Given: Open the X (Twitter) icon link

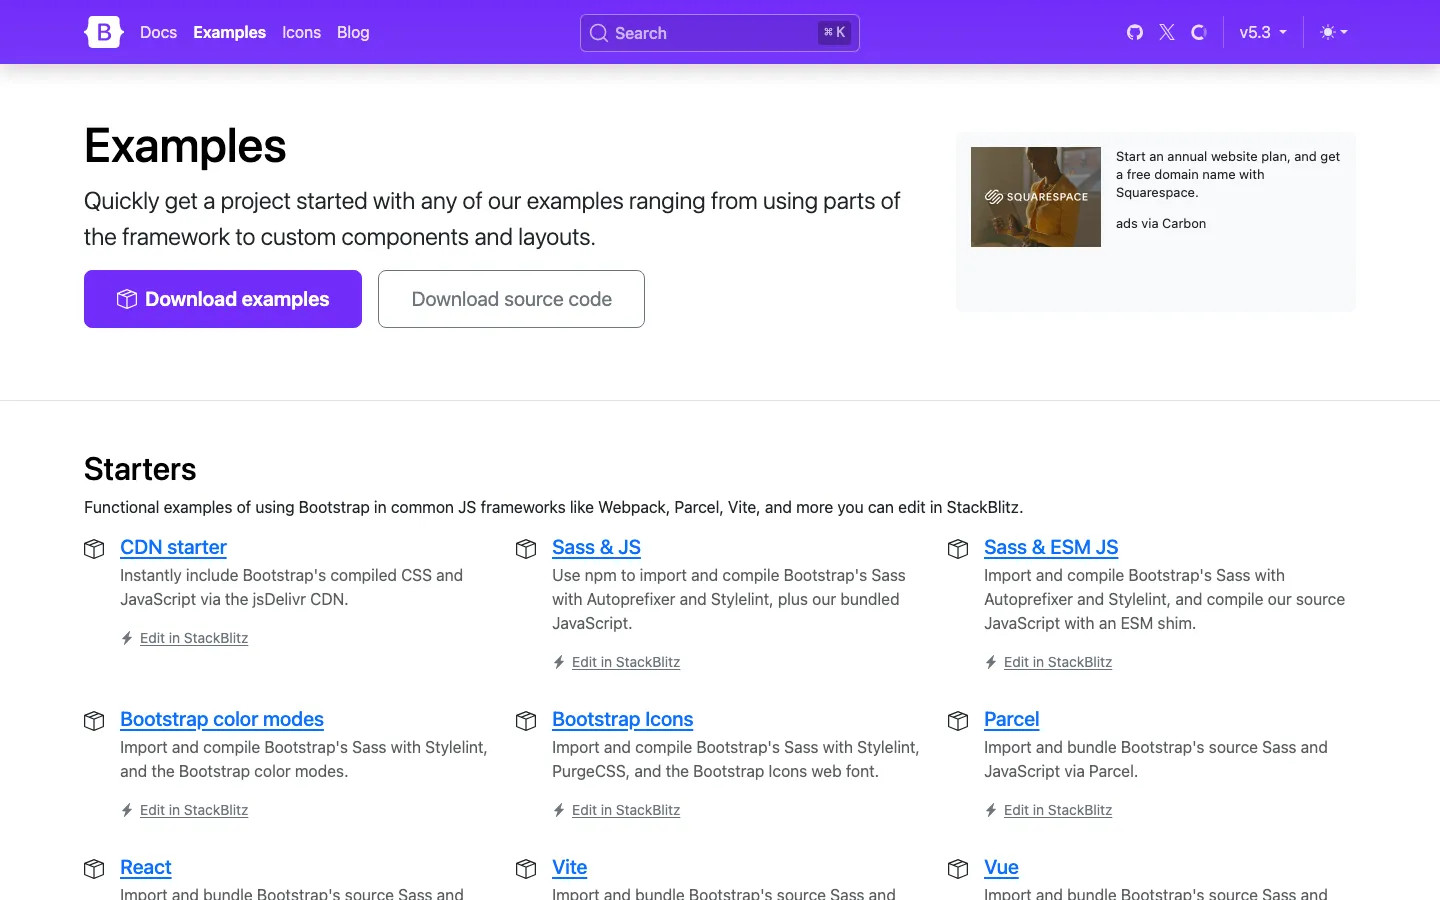Looking at the screenshot, I should 1167,32.
